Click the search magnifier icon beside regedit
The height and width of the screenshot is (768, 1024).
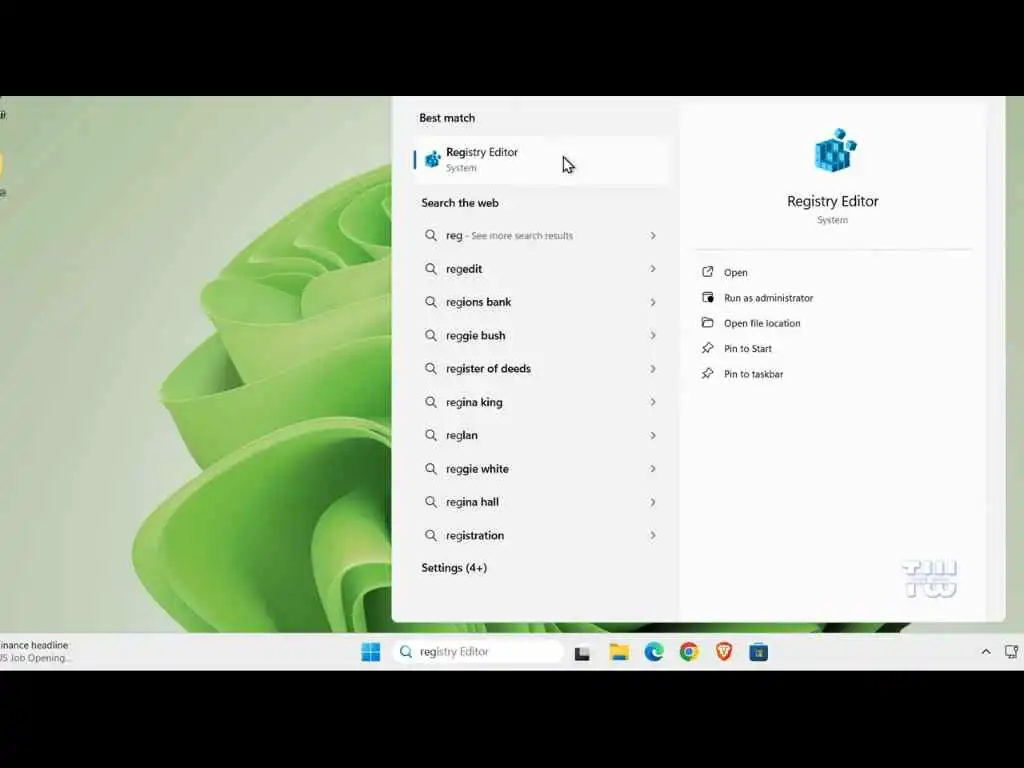point(431,268)
